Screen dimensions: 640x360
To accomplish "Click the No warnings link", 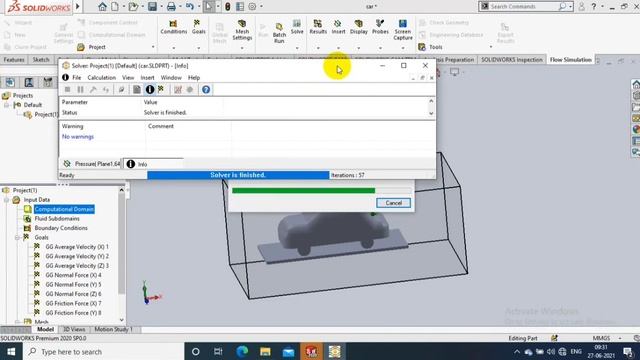I will pyautogui.click(x=78, y=137).
